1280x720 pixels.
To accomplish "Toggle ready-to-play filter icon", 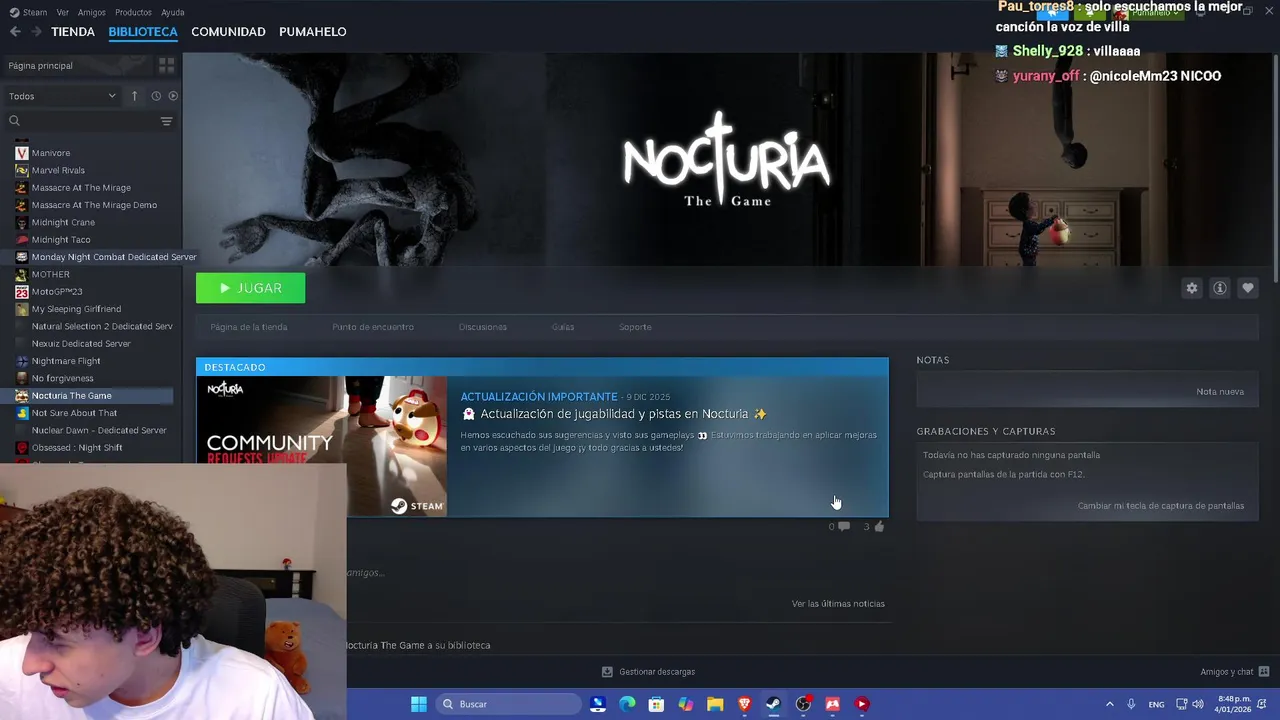I will (x=173, y=96).
